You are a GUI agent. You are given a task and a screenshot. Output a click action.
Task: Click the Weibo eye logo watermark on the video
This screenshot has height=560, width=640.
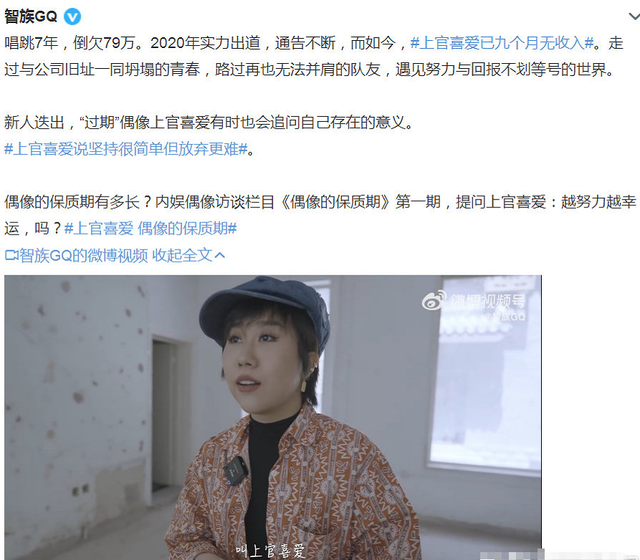coord(434,301)
